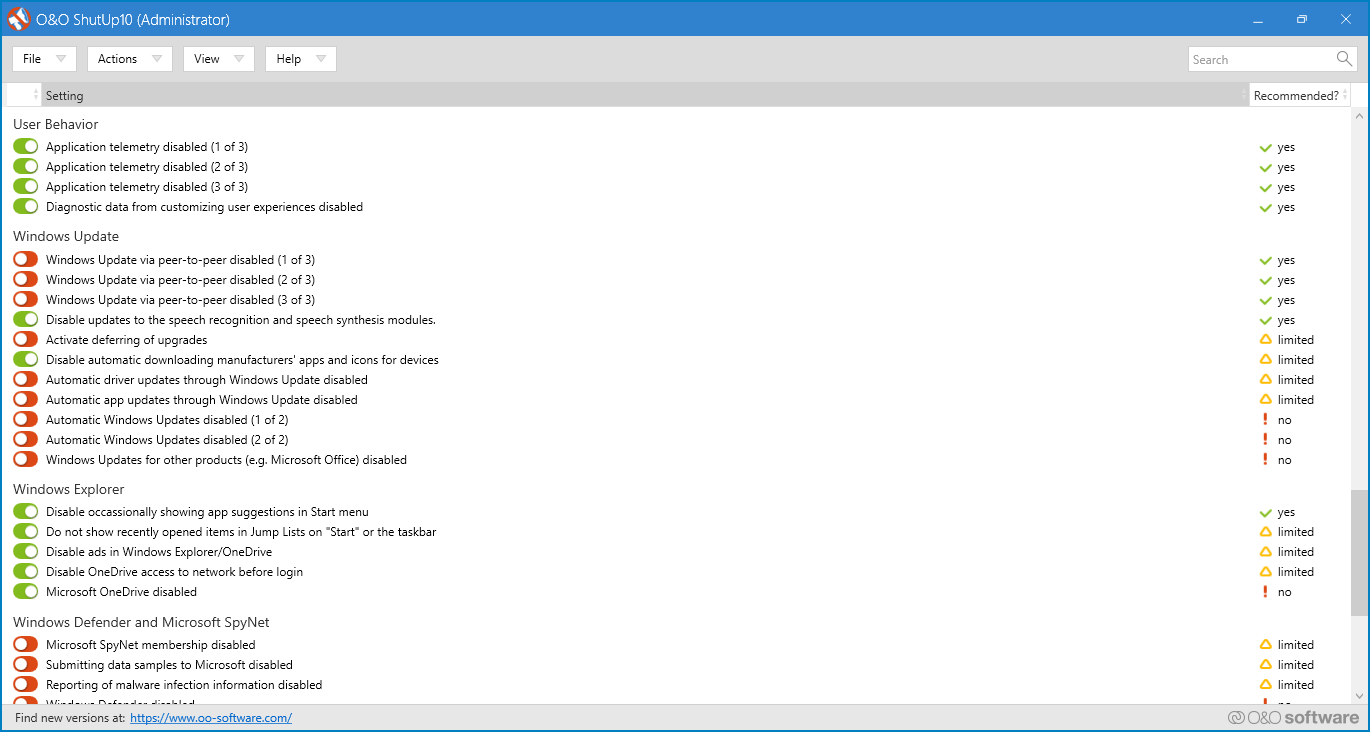This screenshot has height=732, width=1370.
Task: Click green check icon for Windows Update peer-to-peer (3 of 3)
Action: [1266, 300]
